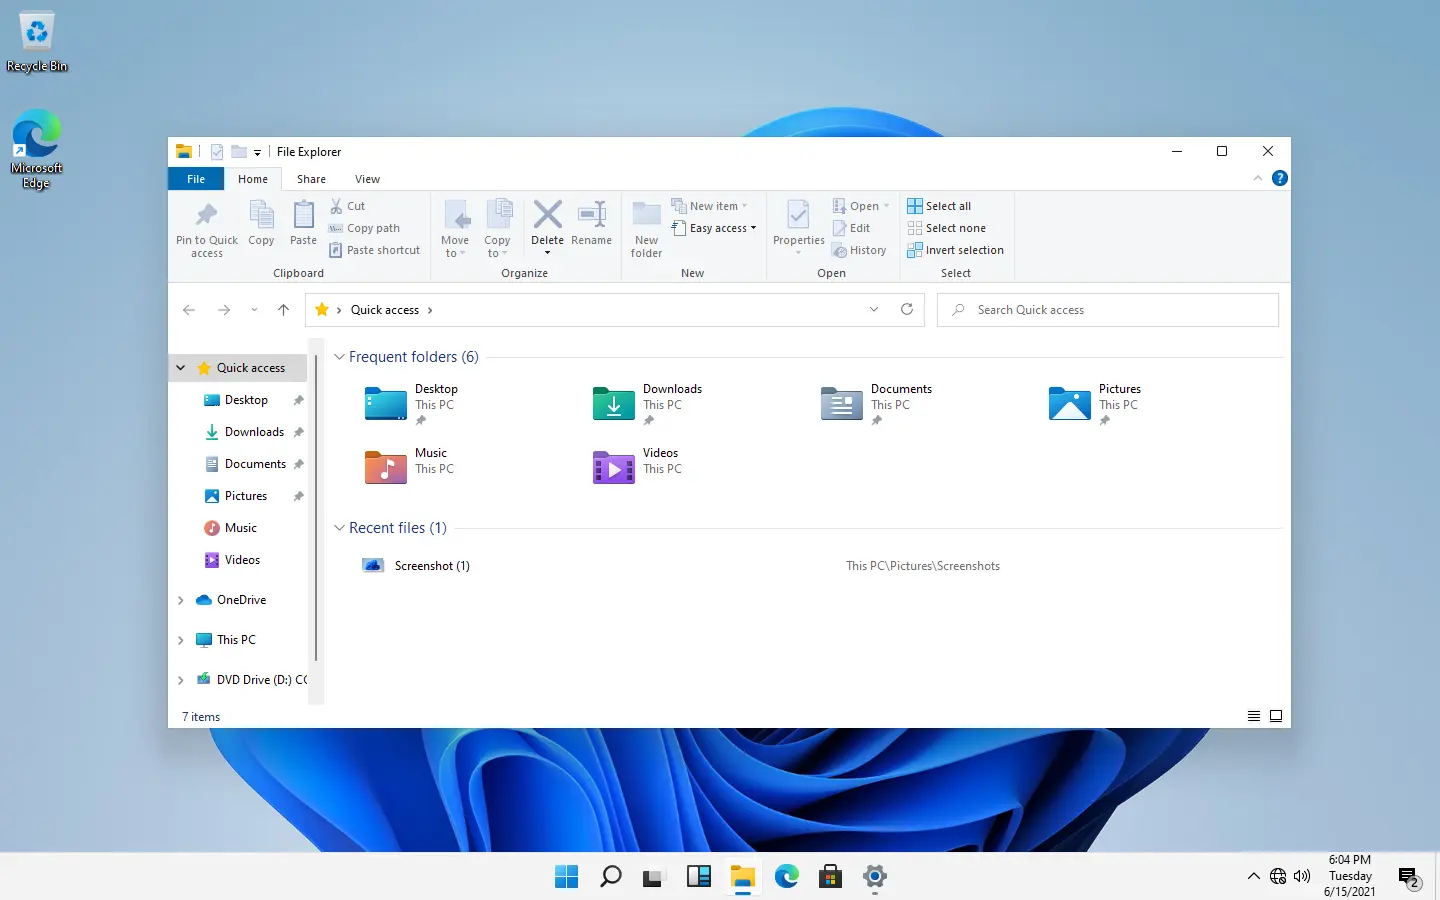Click Copy path in ribbon
Image resolution: width=1440 pixels, height=900 pixels.
tap(365, 228)
